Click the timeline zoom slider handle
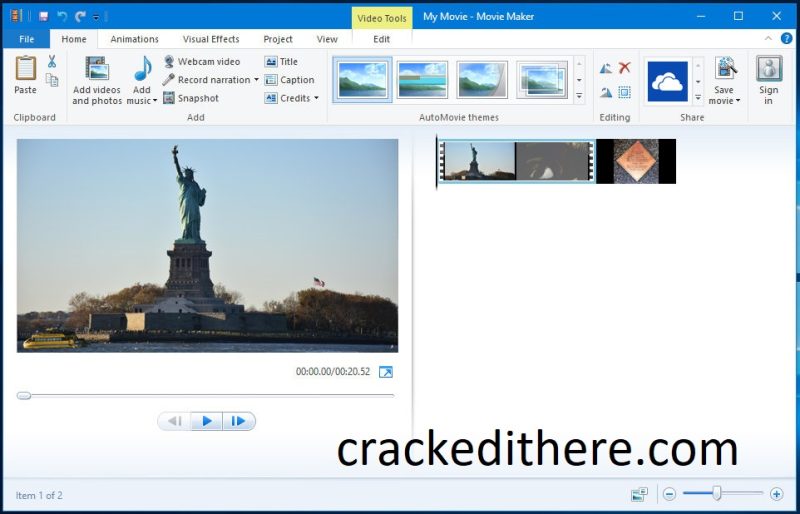The height and width of the screenshot is (514, 800). 717,493
